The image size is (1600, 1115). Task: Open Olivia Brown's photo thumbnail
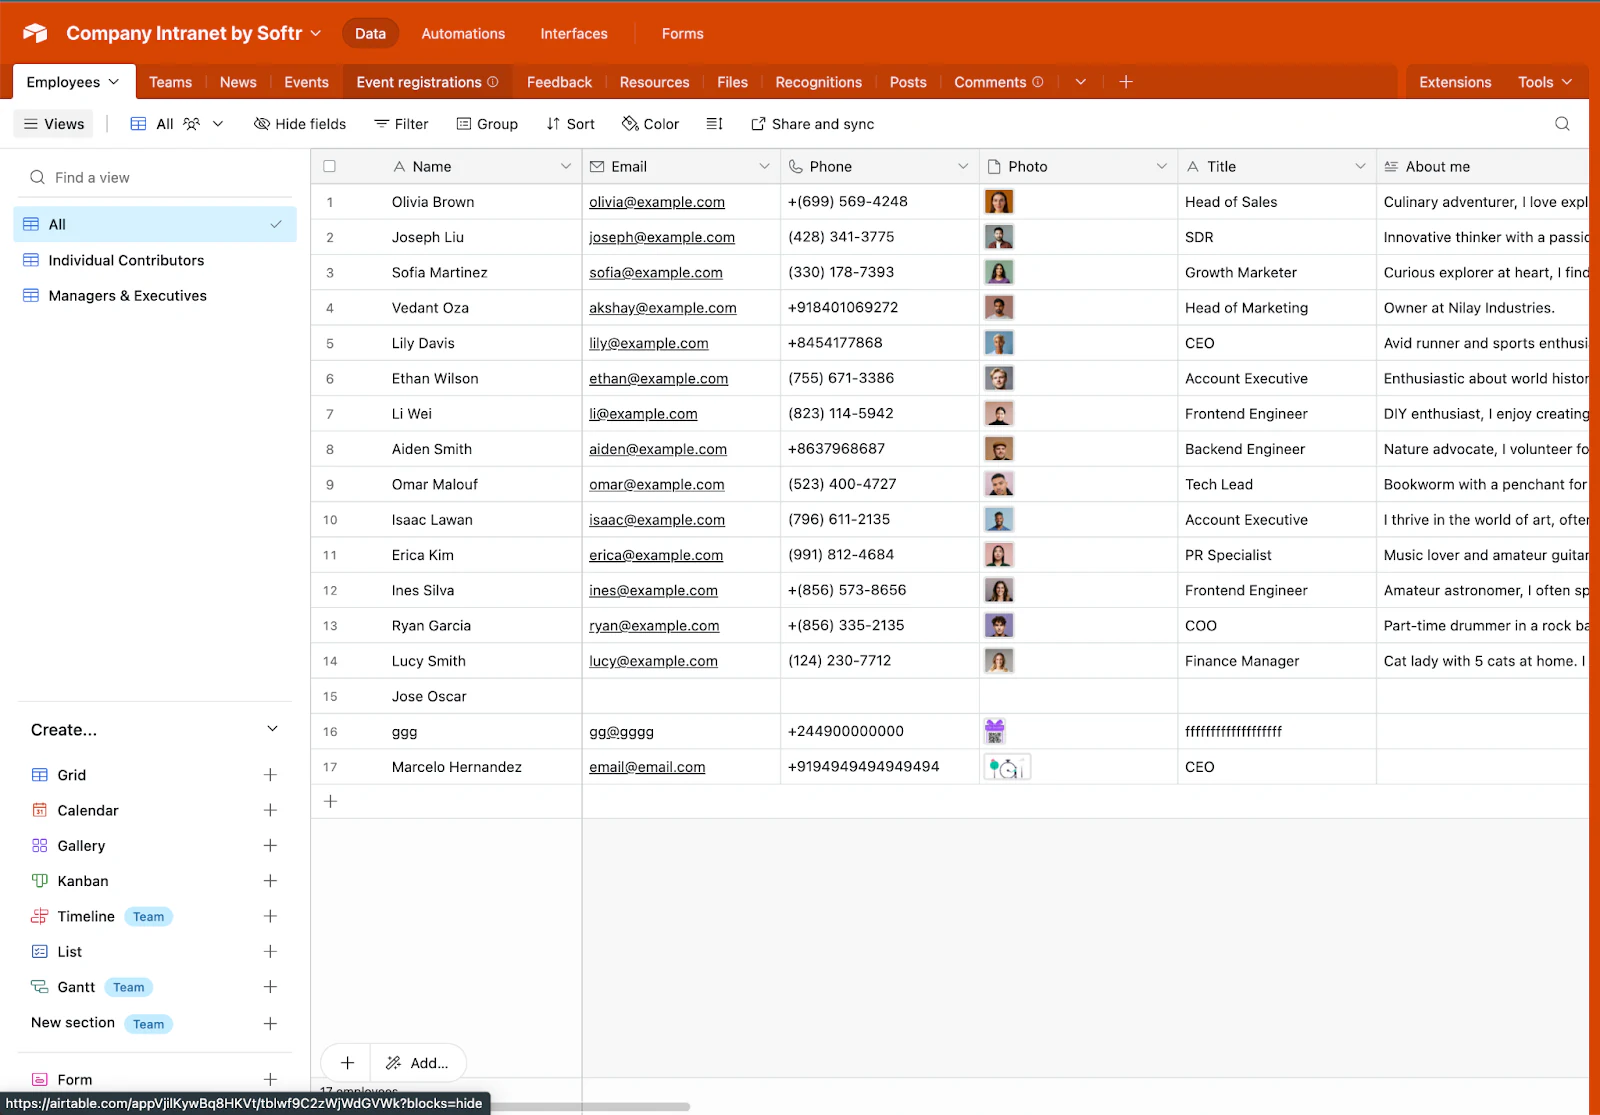(x=999, y=202)
